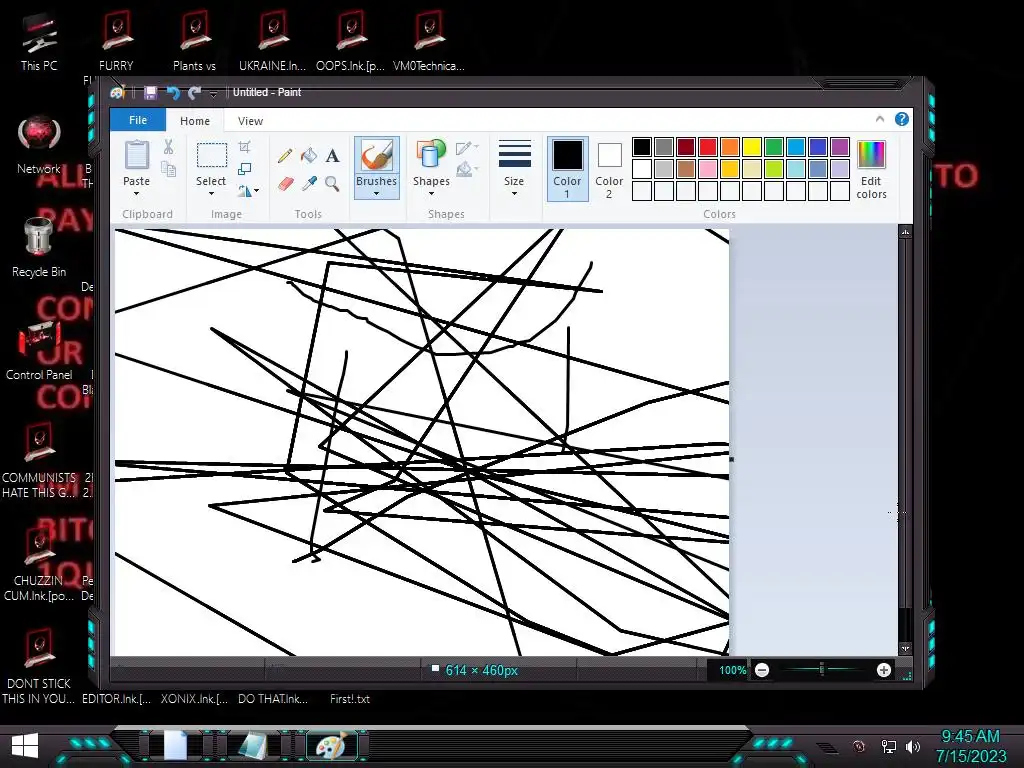The height and width of the screenshot is (768, 1024).
Task: Open Customize Quick Access Toolbar dropdown
Action: (x=213, y=93)
